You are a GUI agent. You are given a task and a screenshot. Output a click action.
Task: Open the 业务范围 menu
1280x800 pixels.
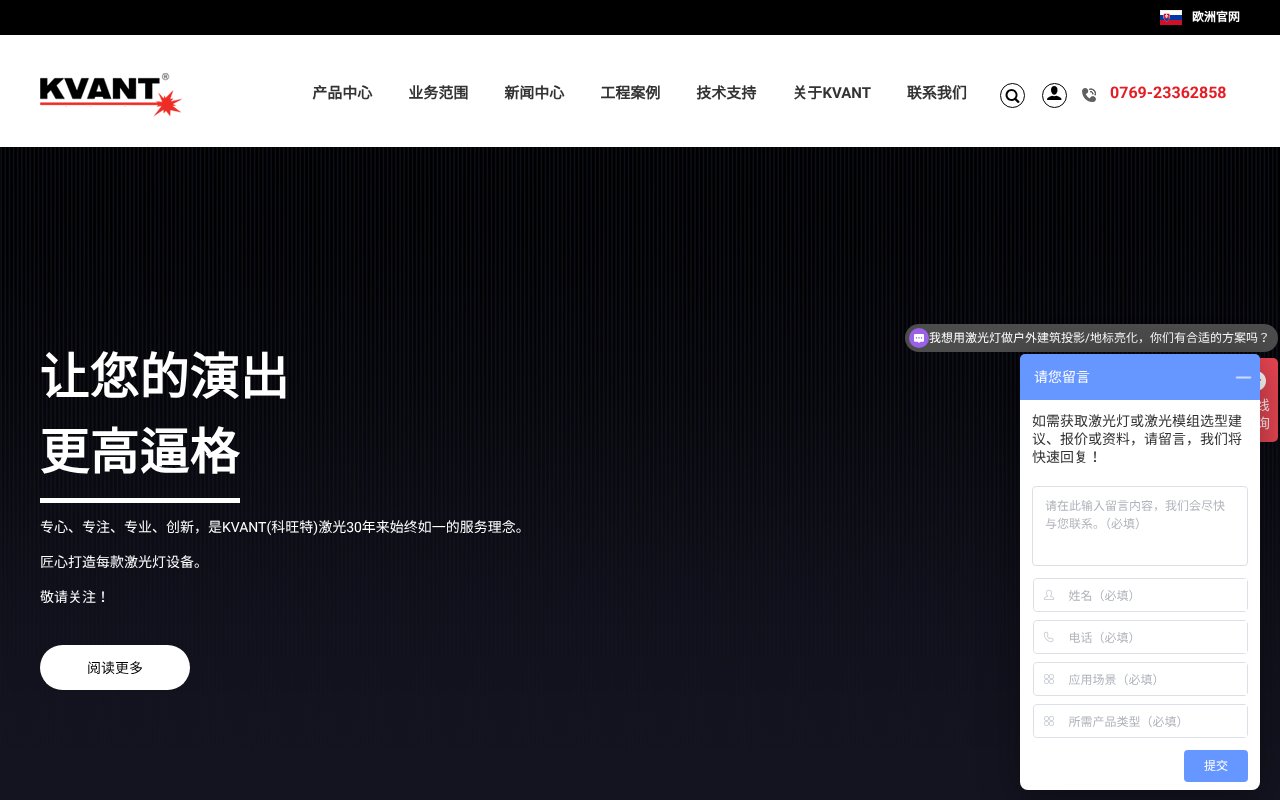438,92
